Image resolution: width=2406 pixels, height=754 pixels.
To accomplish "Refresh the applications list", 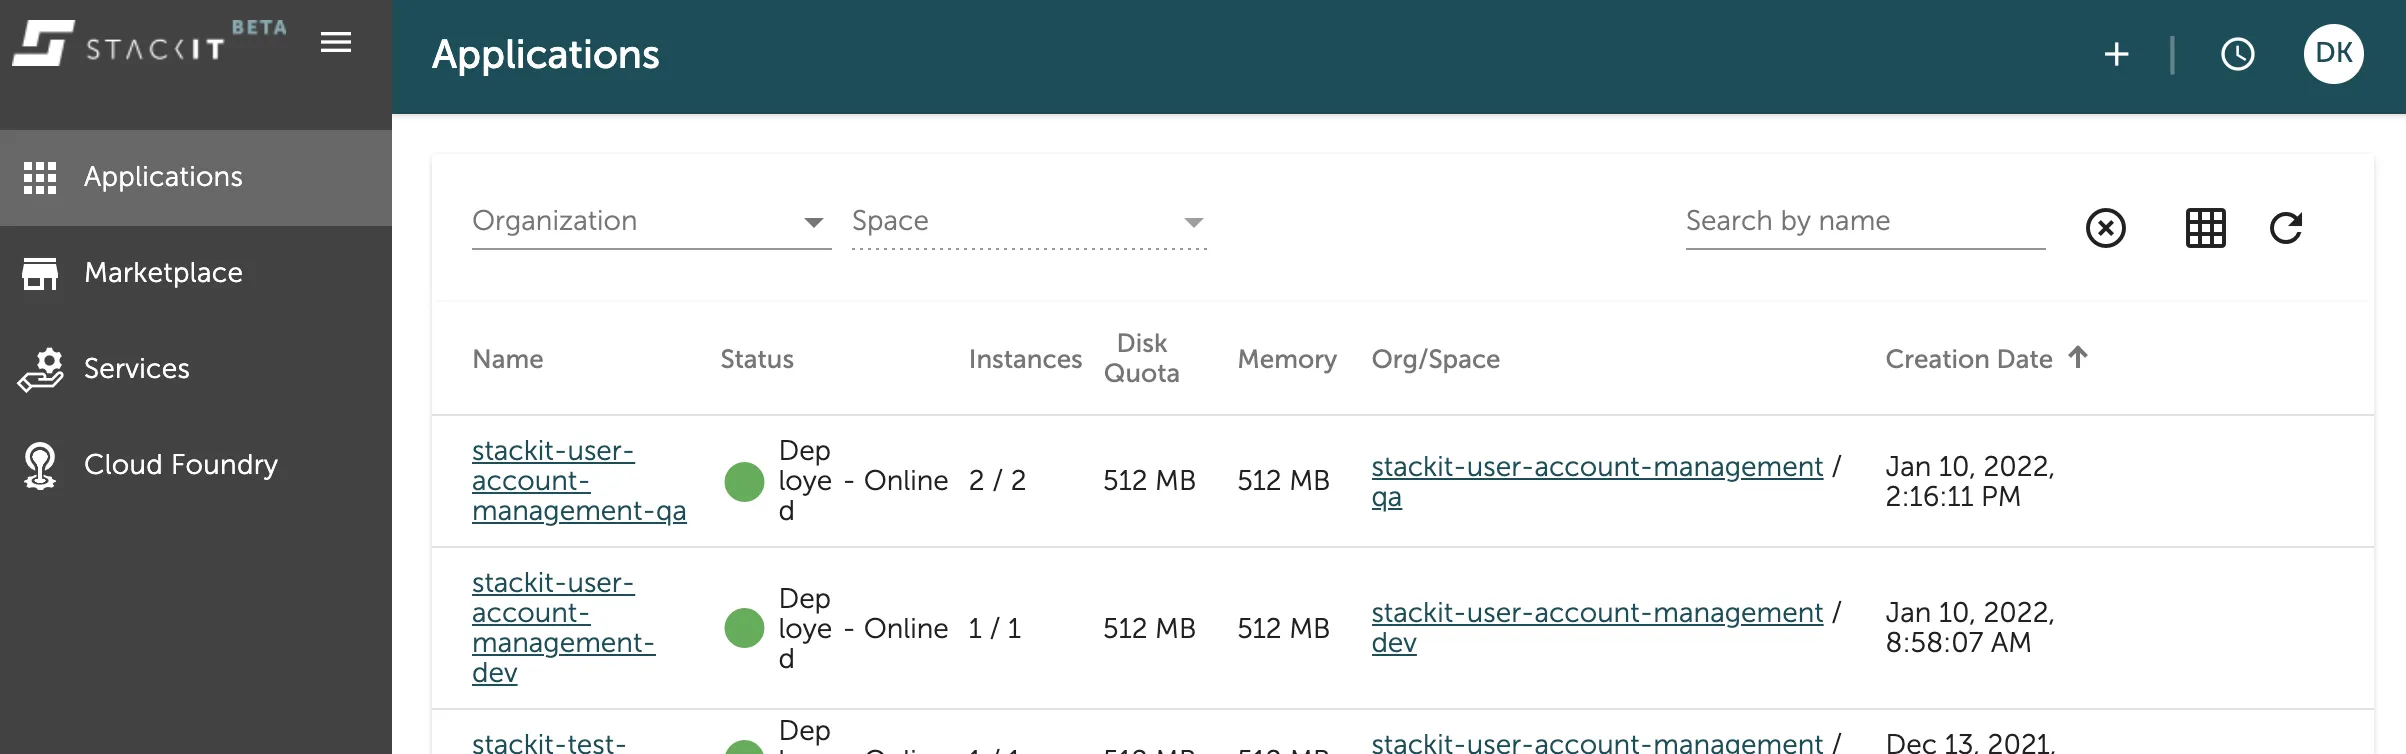I will click(x=2286, y=228).
